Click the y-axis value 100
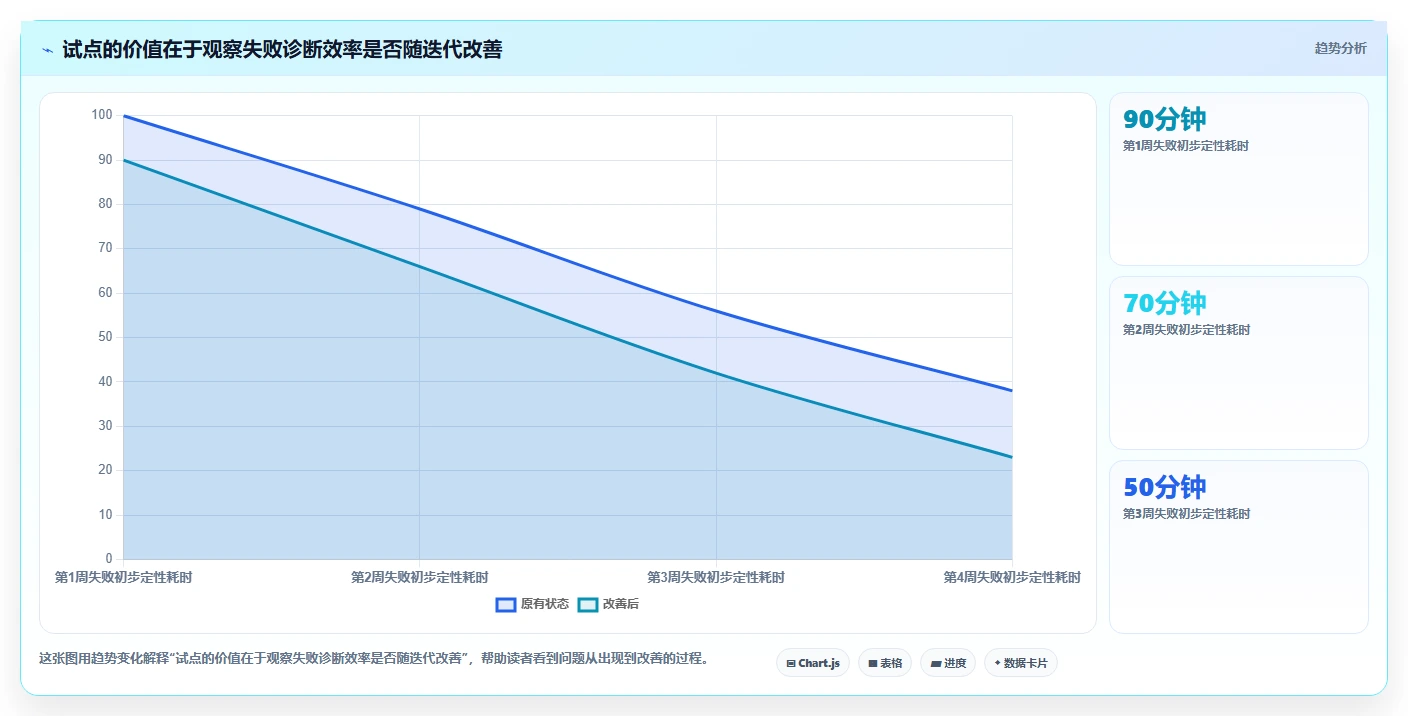The height and width of the screenshot is (716, 1408). click(x=102, y=115)
